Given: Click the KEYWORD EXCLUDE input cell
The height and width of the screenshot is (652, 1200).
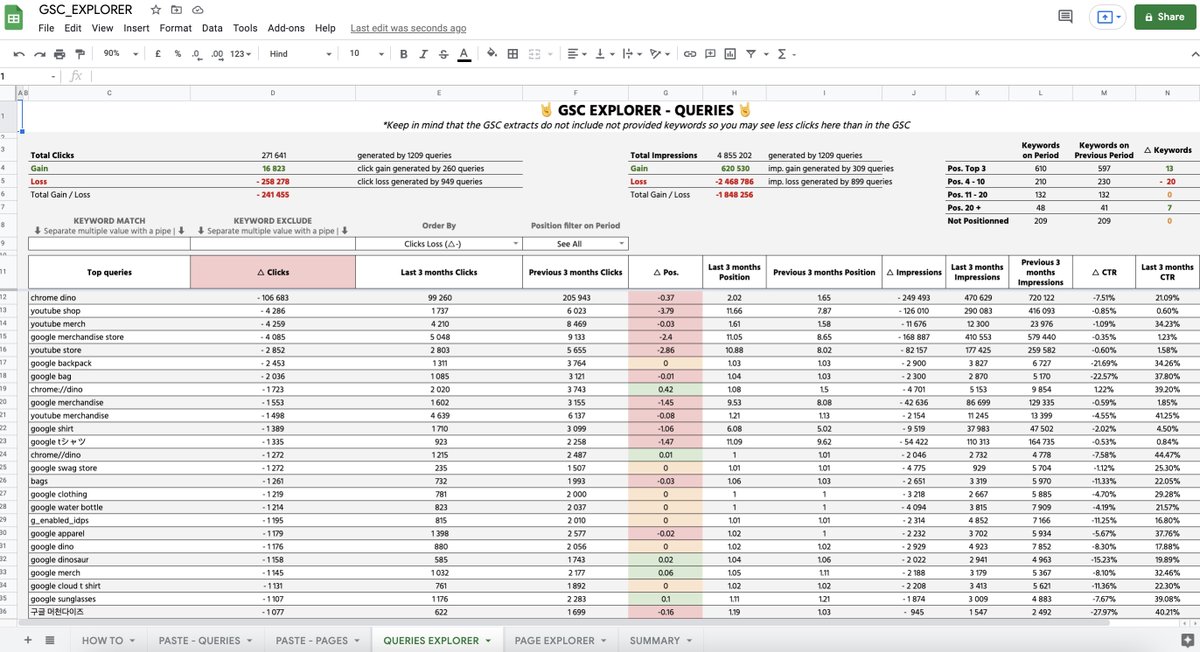Looking at the screenshot, I should (273, 243).
